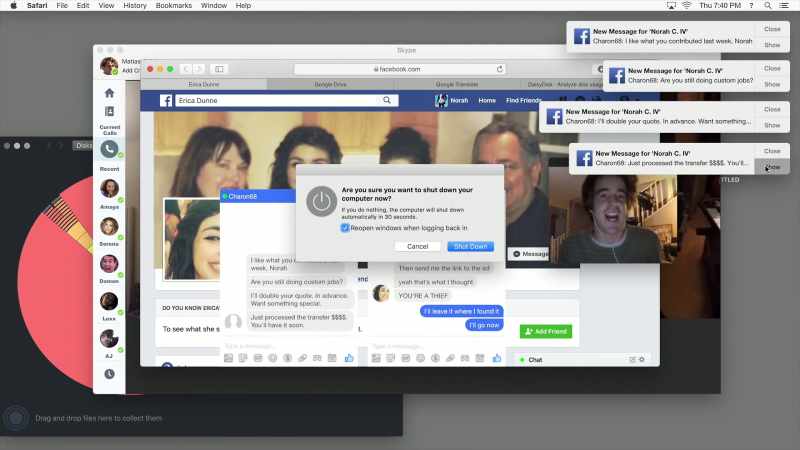The height and width of the screenshot is (450, 800).
Task: Toggle Safari sidebar button
Action: [219, 69]
